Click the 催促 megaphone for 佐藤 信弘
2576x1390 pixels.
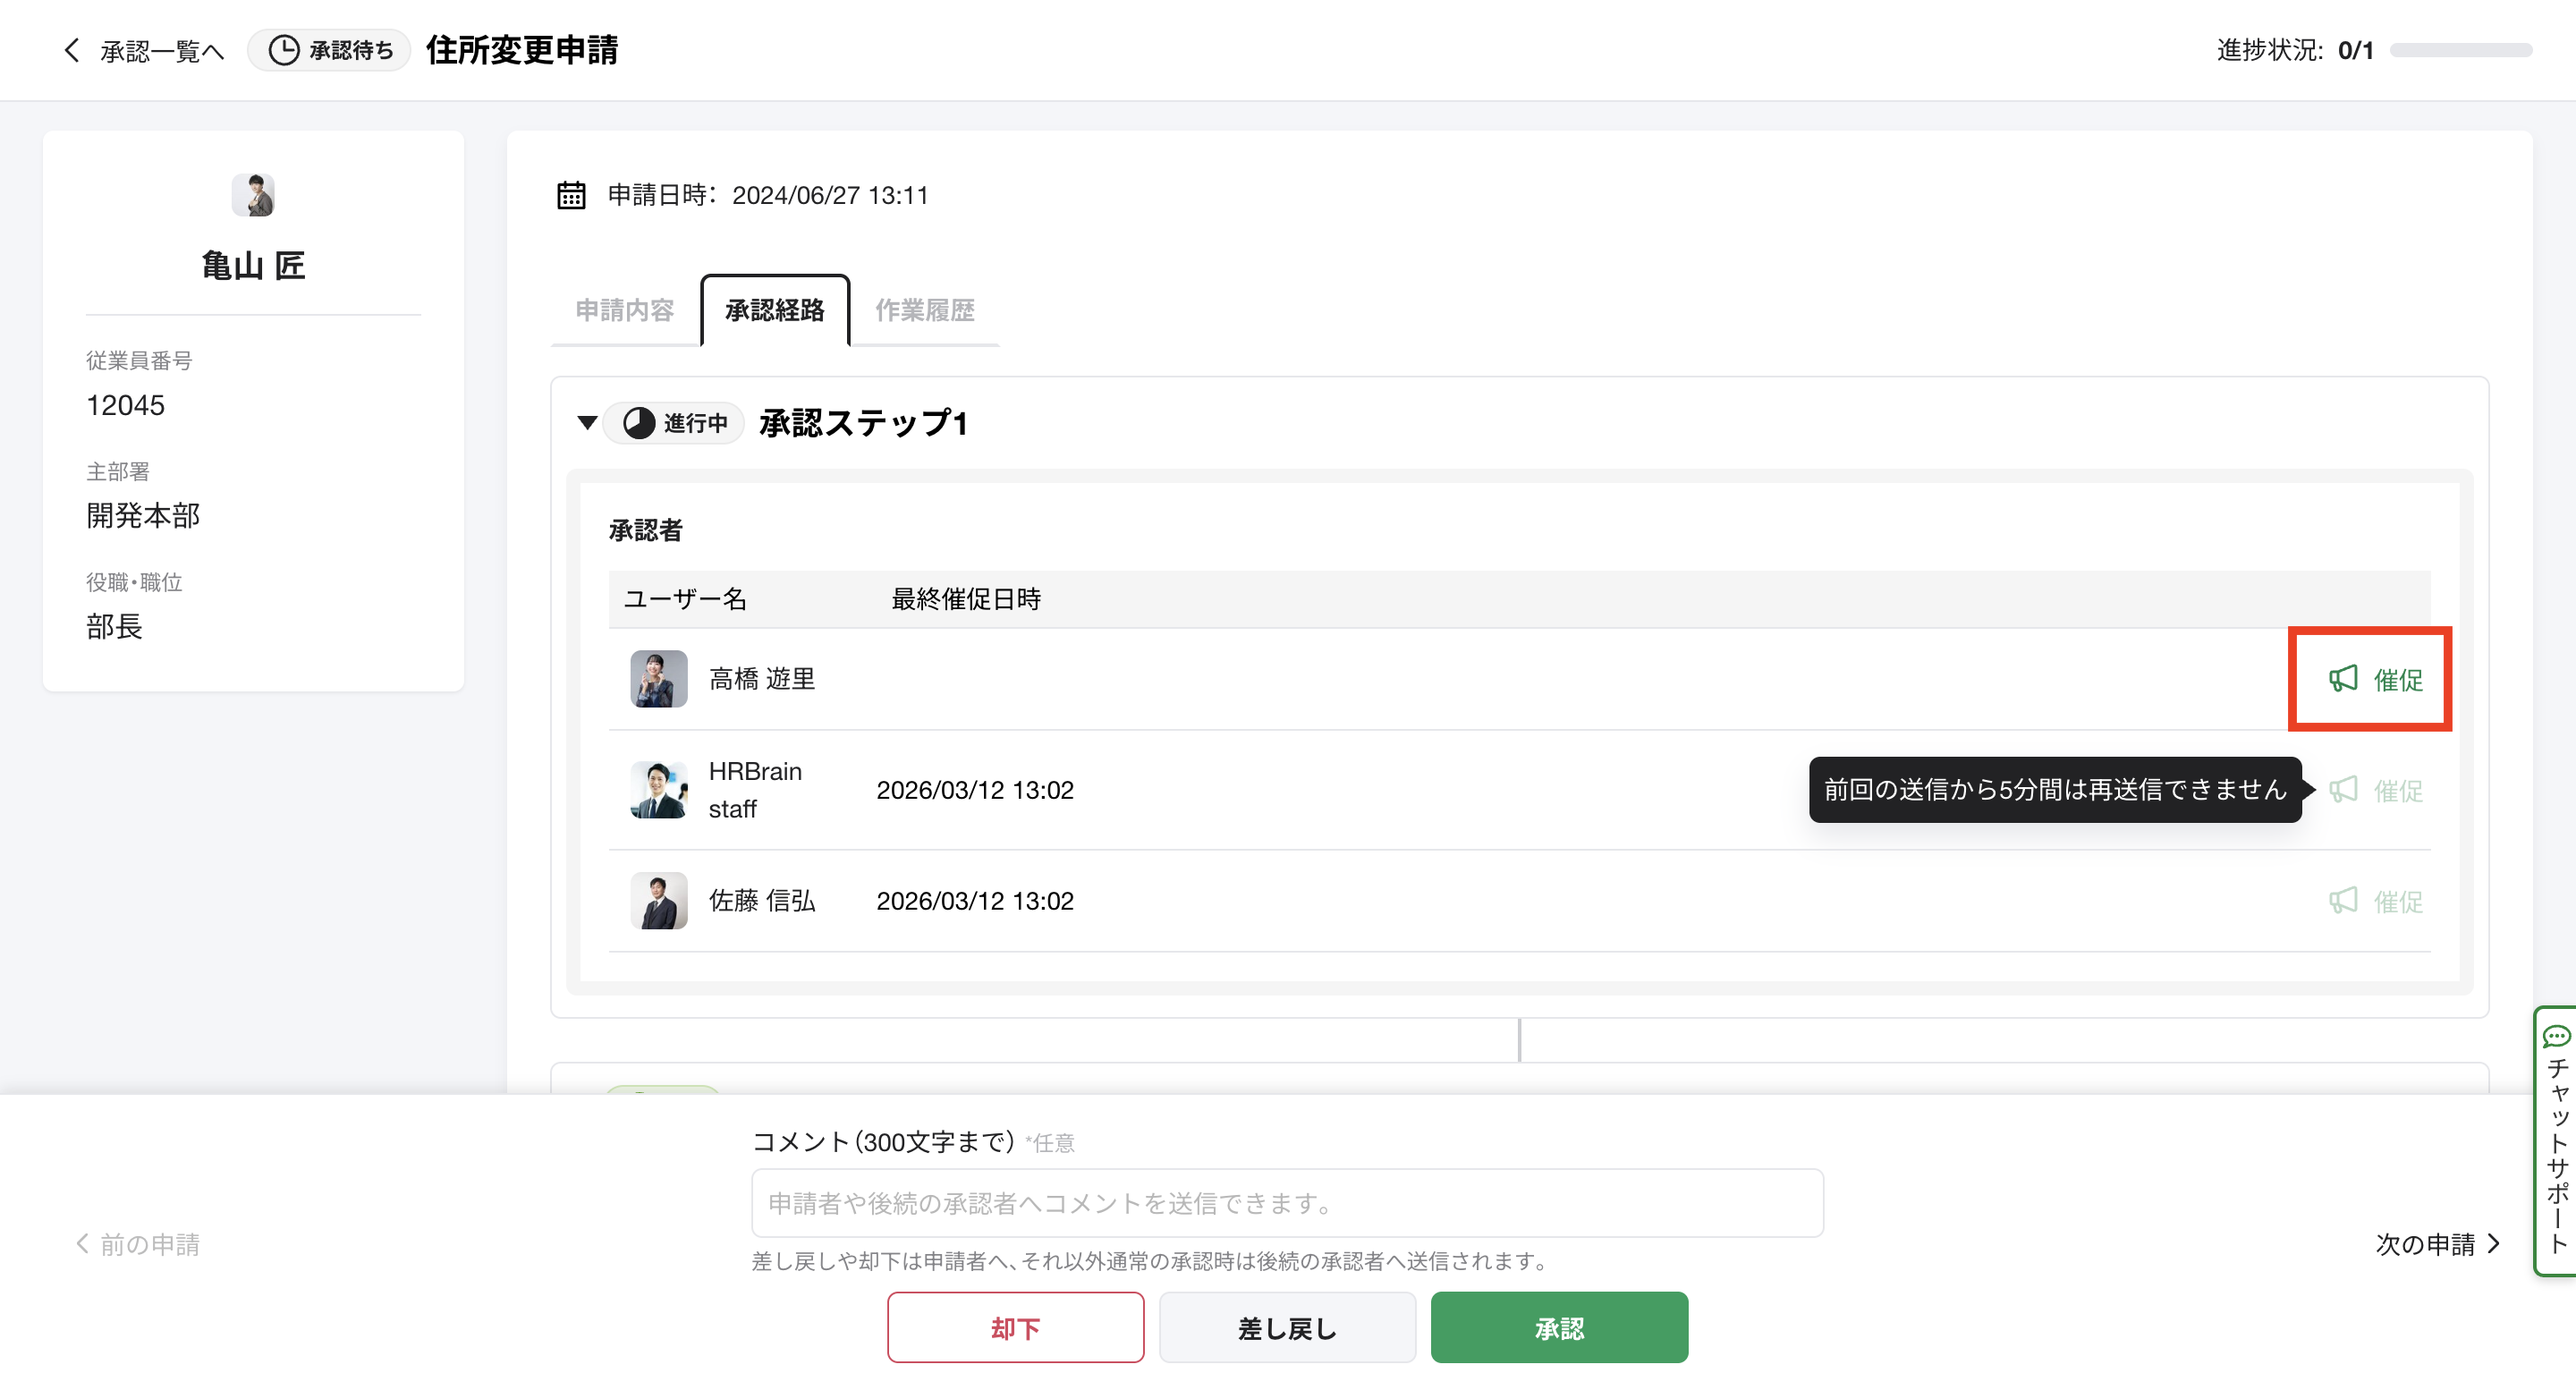tap(2343, 901)
